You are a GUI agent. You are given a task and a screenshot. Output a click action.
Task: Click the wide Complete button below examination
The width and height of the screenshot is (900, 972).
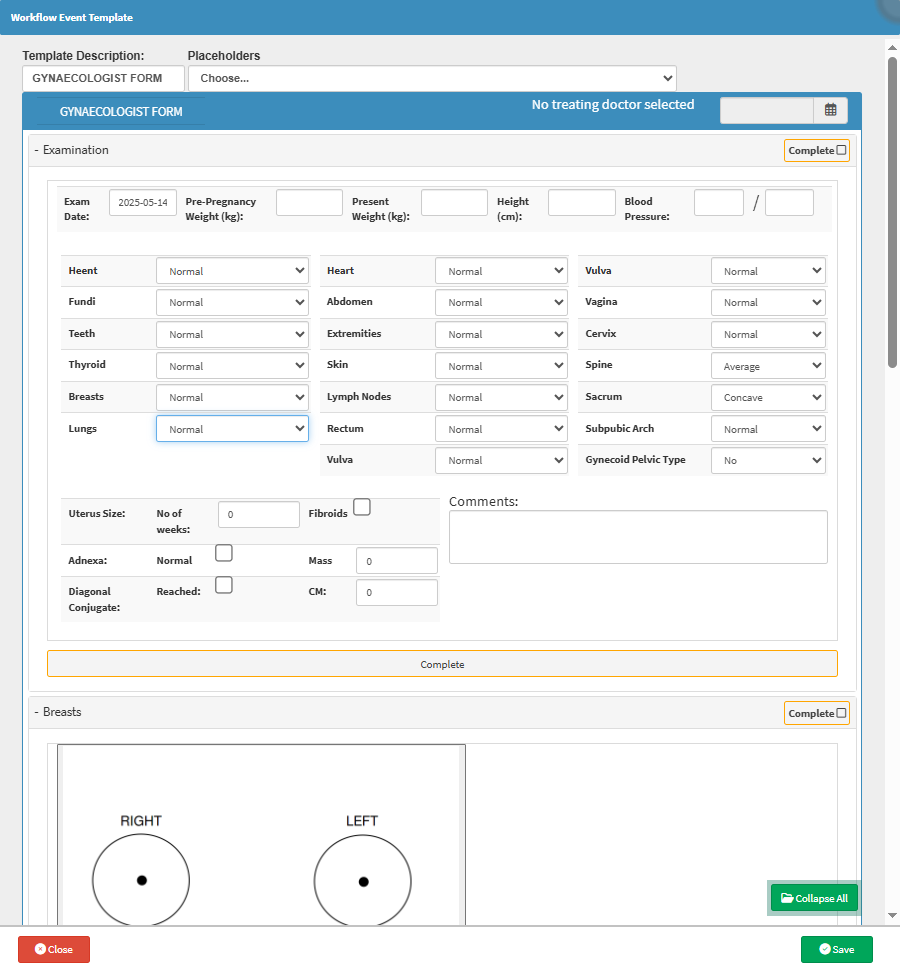point(442,664)
